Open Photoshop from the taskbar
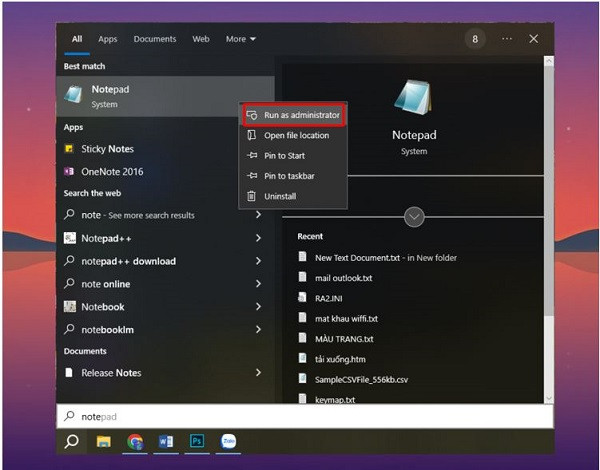The width and height of the screenshot is (600, 470). tap(197, 441)
